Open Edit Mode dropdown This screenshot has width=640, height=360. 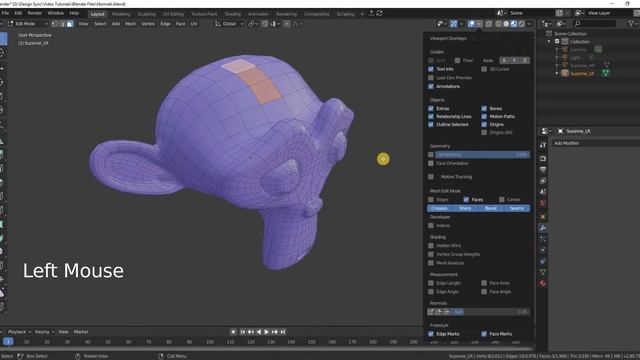click(28, 24)
